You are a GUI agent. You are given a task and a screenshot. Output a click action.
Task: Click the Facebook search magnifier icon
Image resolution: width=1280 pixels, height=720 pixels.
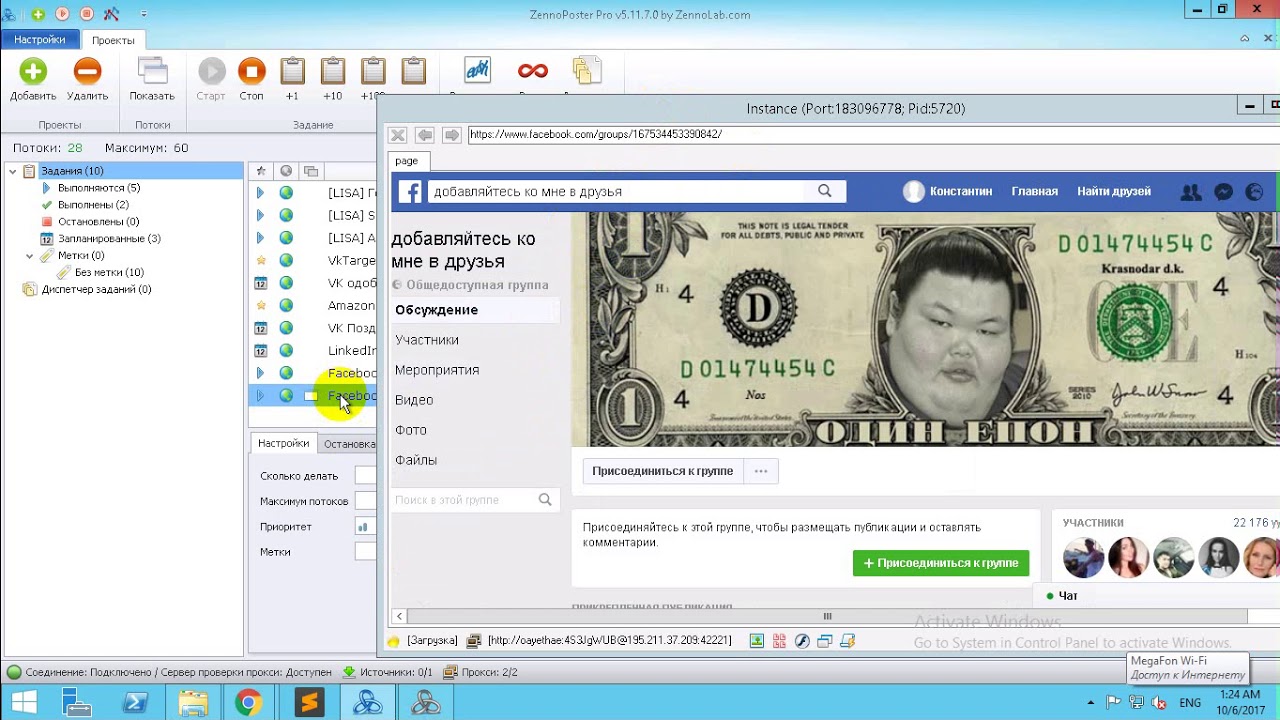coord(825,191)
